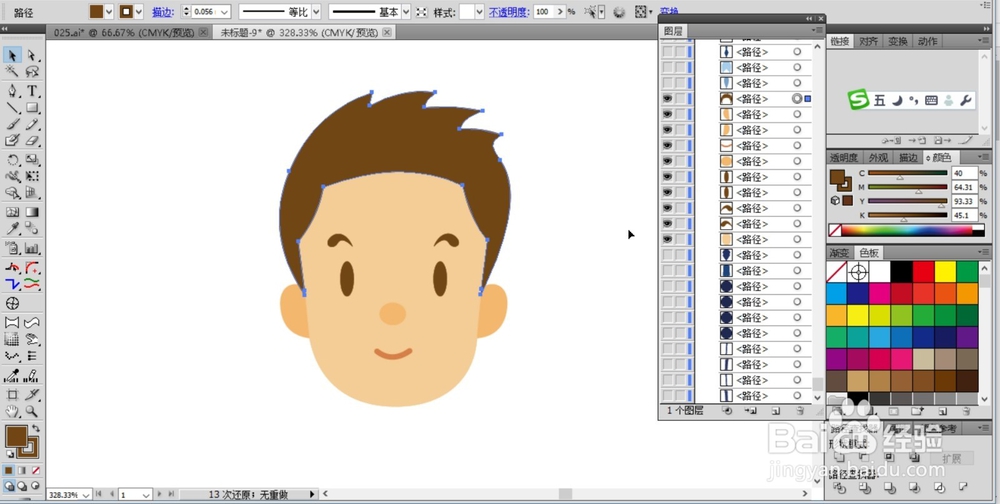Open the 基本 brush definition dropdown
Image resolution: width=1000 pixels, height=504 pixels.
click(406, 11)
